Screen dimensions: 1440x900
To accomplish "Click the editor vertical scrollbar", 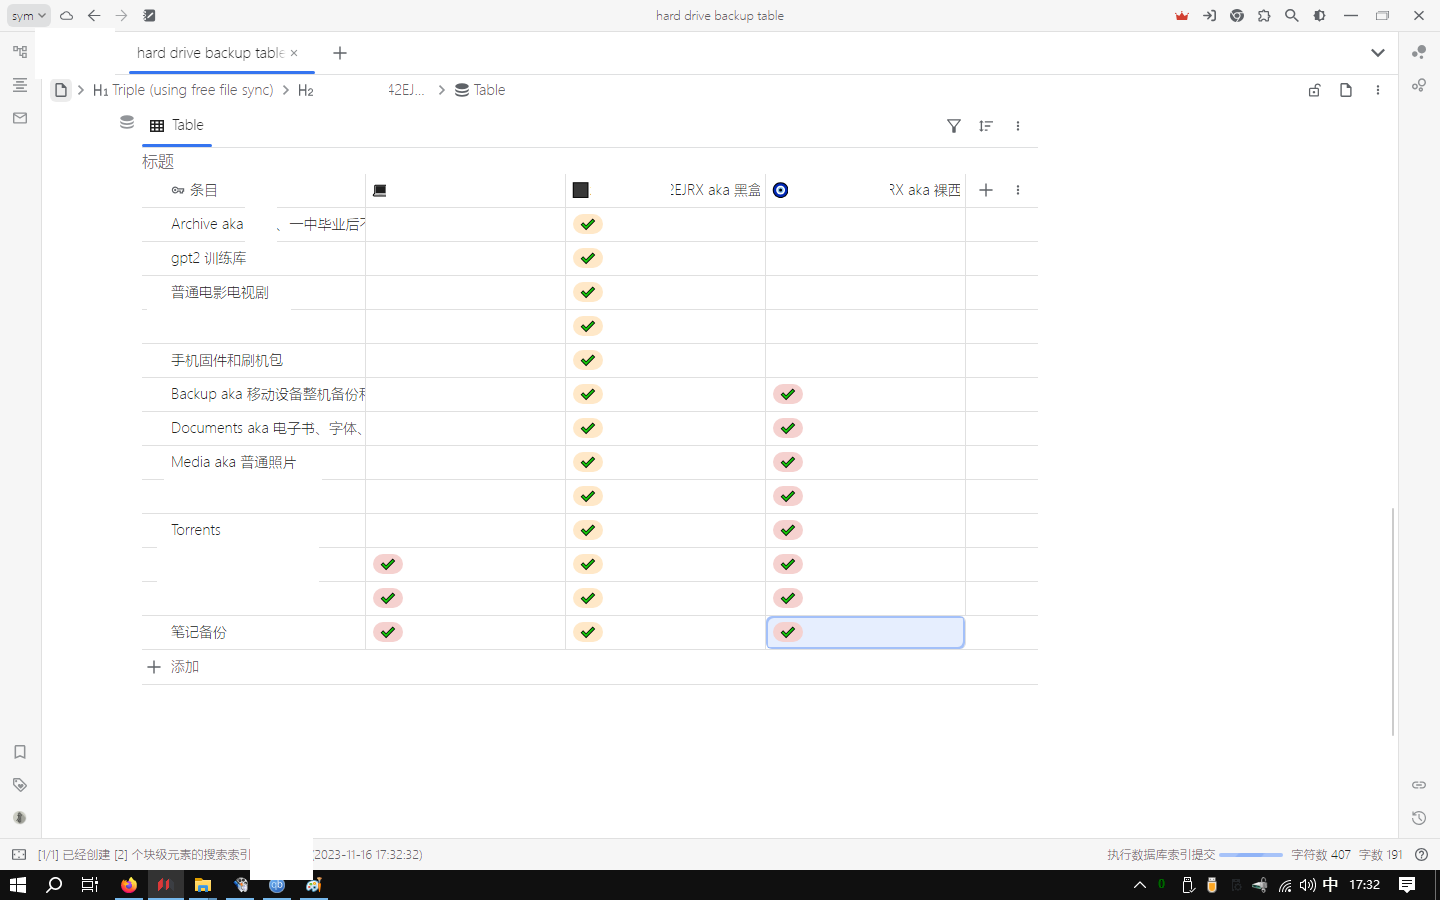I will [x=1393, y=622].
